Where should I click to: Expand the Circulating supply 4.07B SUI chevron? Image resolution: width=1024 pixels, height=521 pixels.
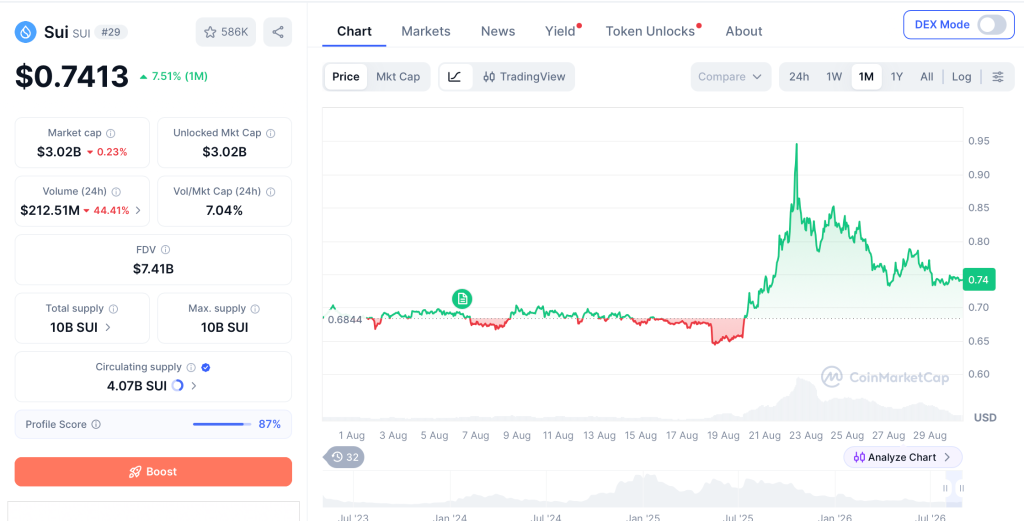(x=193, y=386)
